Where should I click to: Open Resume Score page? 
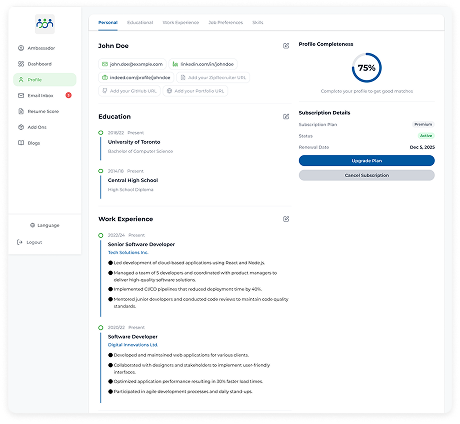coord(45,111)
